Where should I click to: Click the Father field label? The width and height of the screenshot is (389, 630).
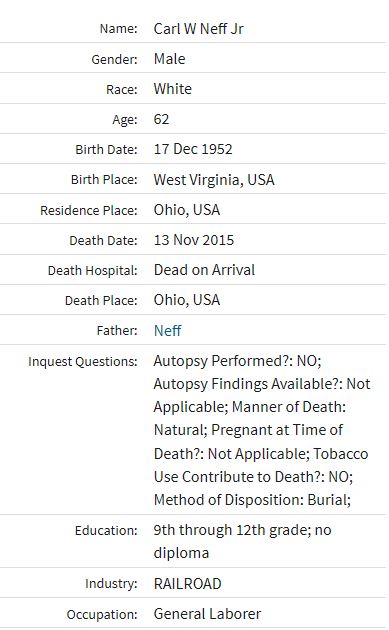coord(117,330)
